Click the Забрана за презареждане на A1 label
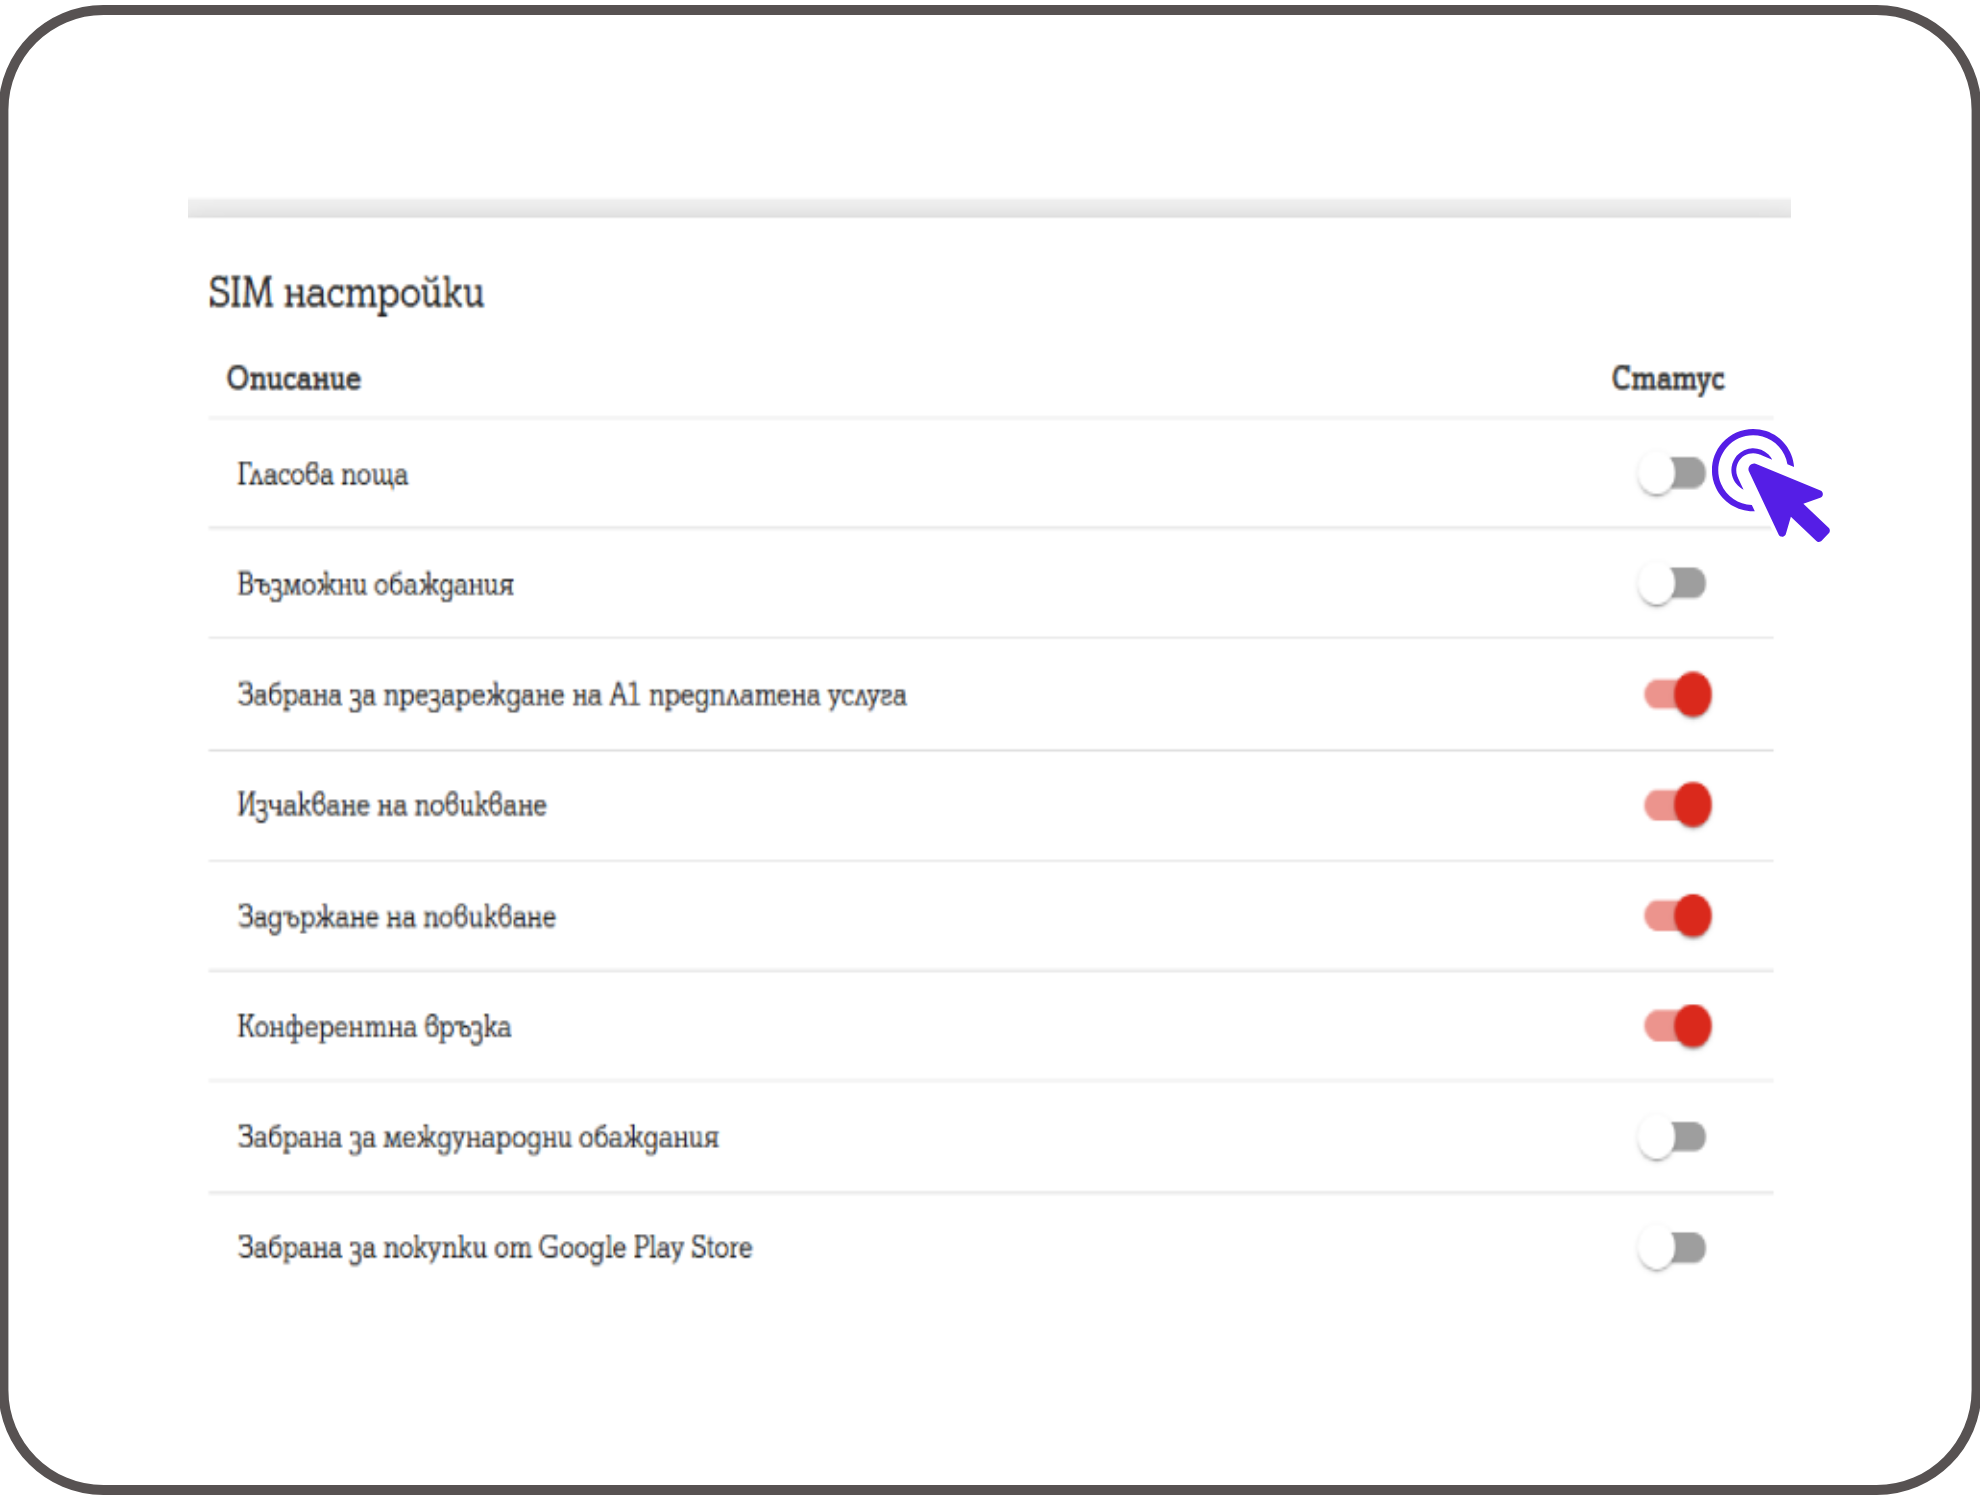This screenshot has height=1500, width=1980. [x=571, y=695]
